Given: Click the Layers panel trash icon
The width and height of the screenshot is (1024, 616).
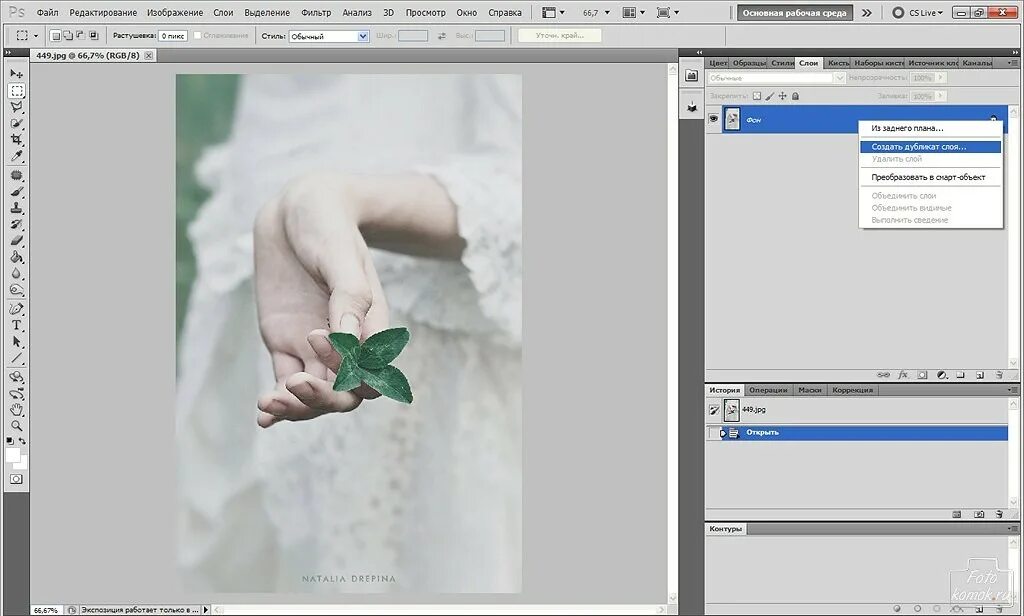Looking at the screenshot, I should 999,375.
